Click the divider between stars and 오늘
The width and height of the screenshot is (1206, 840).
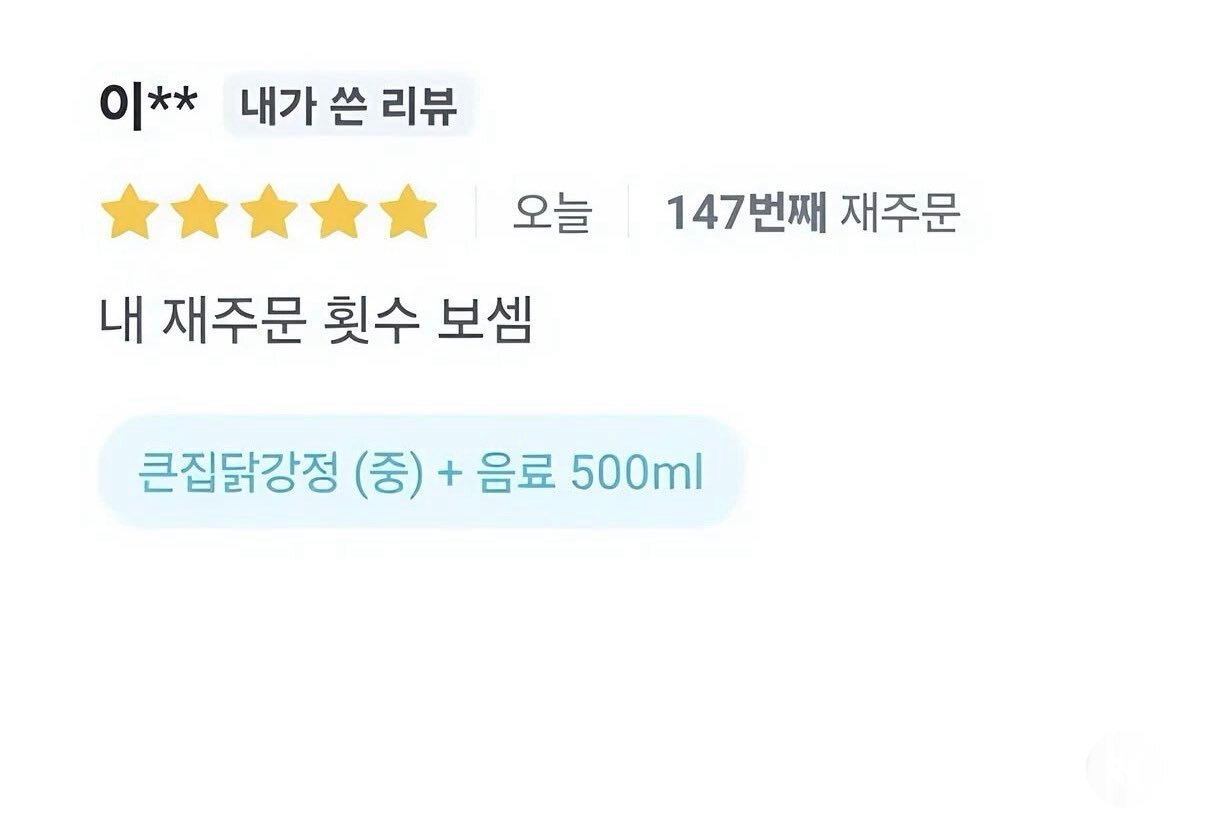(x=476, y=212)
